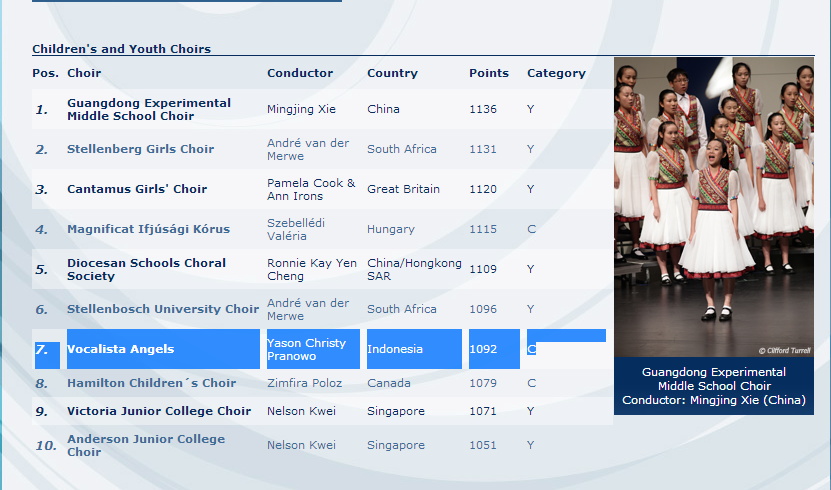
Task: Click country China in first row
Action: click(383, 109)
